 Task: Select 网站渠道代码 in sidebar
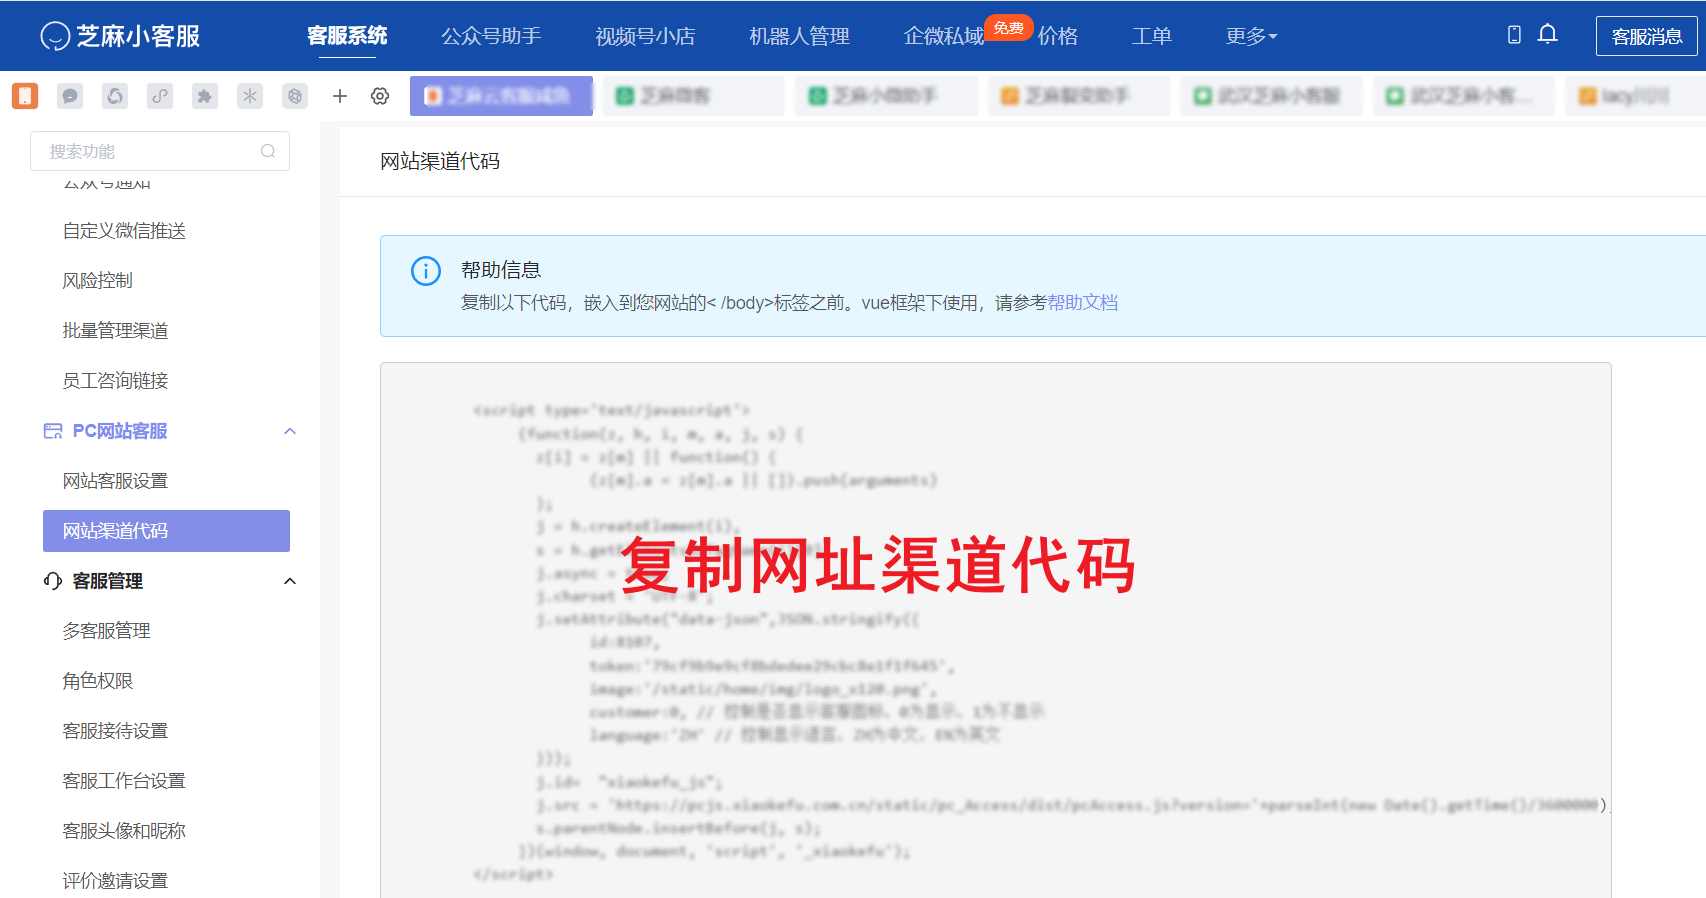pyautogui.click(x=166, y=531)
